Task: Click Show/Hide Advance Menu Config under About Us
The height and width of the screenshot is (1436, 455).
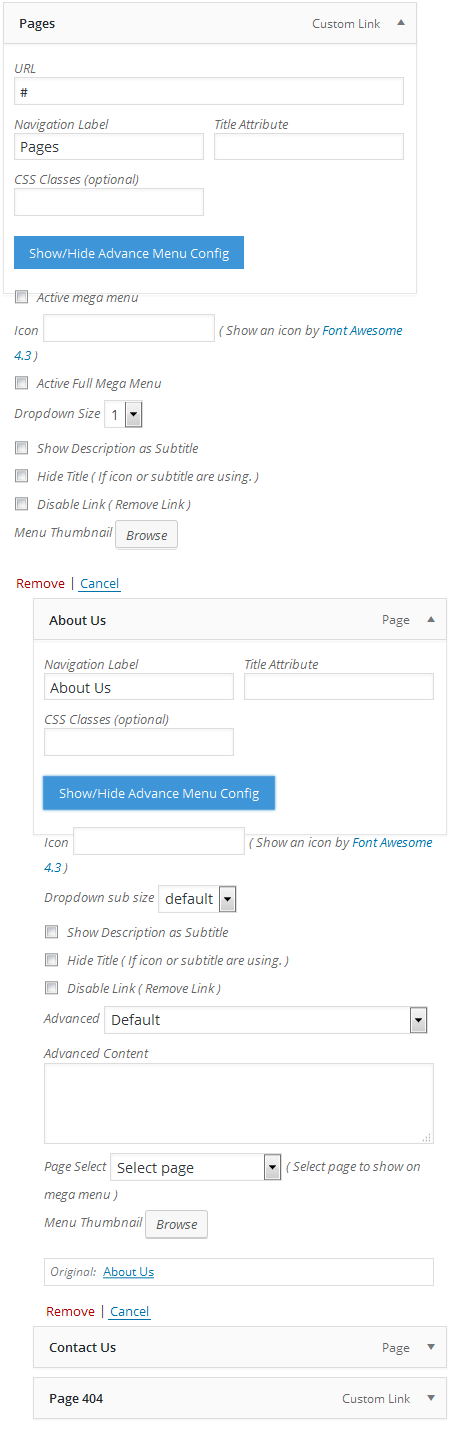Action: [159, 793]
